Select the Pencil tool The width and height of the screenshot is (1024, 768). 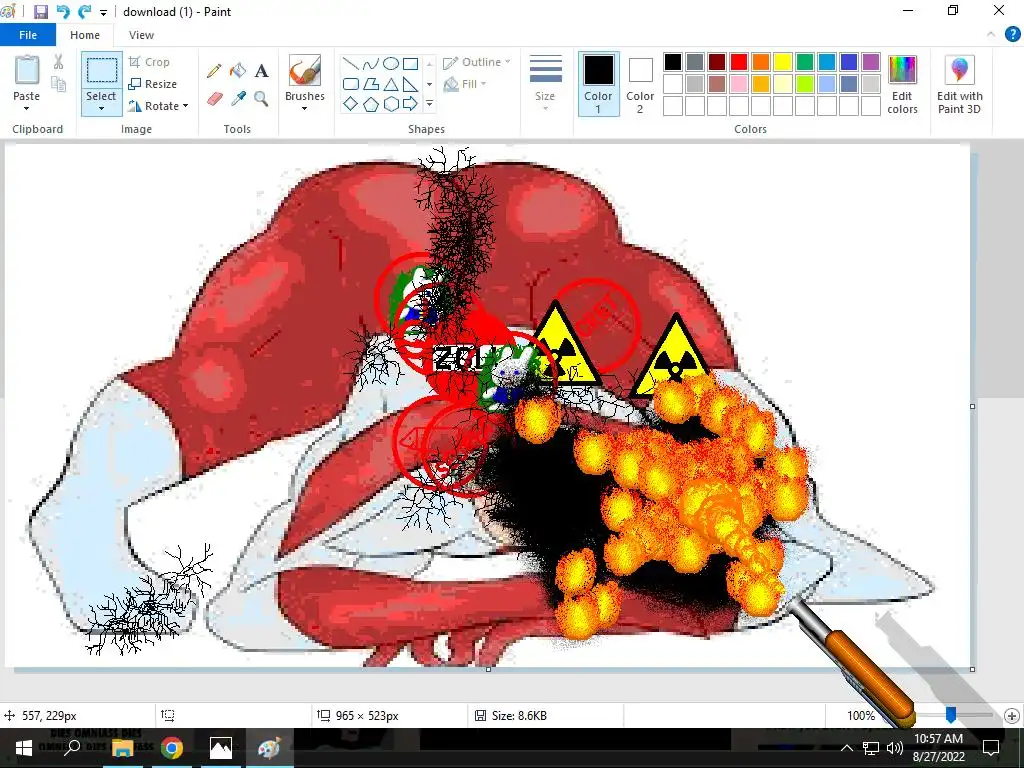point(214,71)
